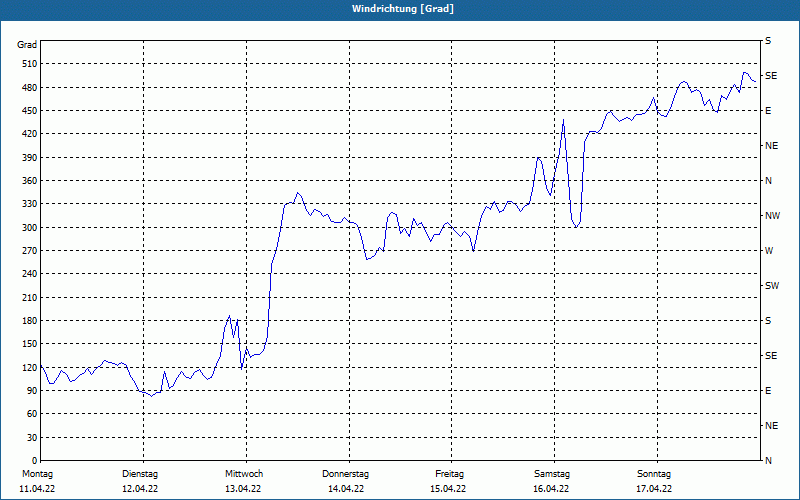Screen dimensions: 800x500
Task: Select the 240 value on the degree axis
Action: click(x=30, y=273)
